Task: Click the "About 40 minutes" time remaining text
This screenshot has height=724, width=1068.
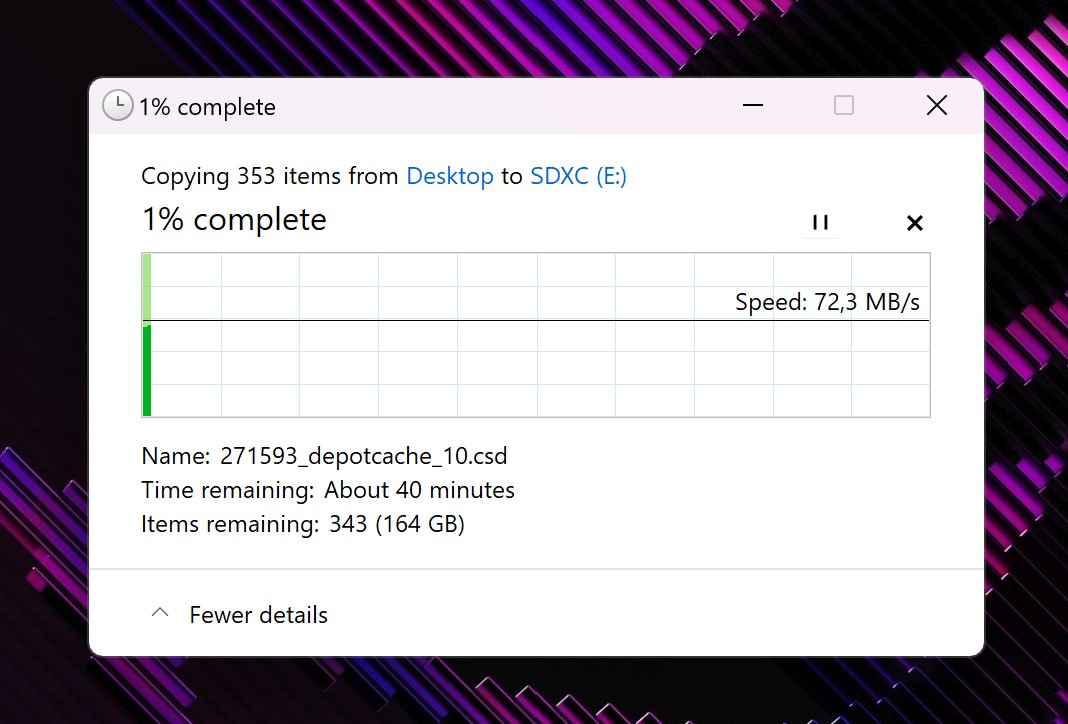Action: tap(419, 490)
